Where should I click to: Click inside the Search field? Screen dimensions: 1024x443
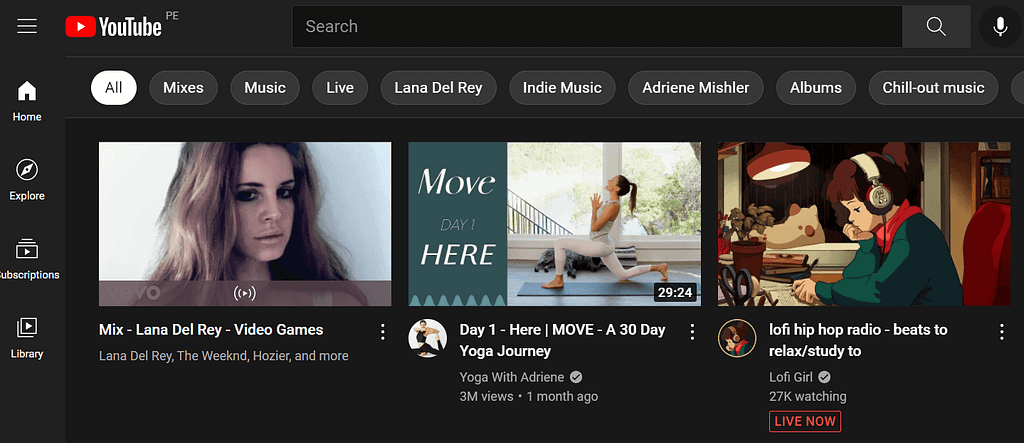pyautogui.click(x=597, y=26)
